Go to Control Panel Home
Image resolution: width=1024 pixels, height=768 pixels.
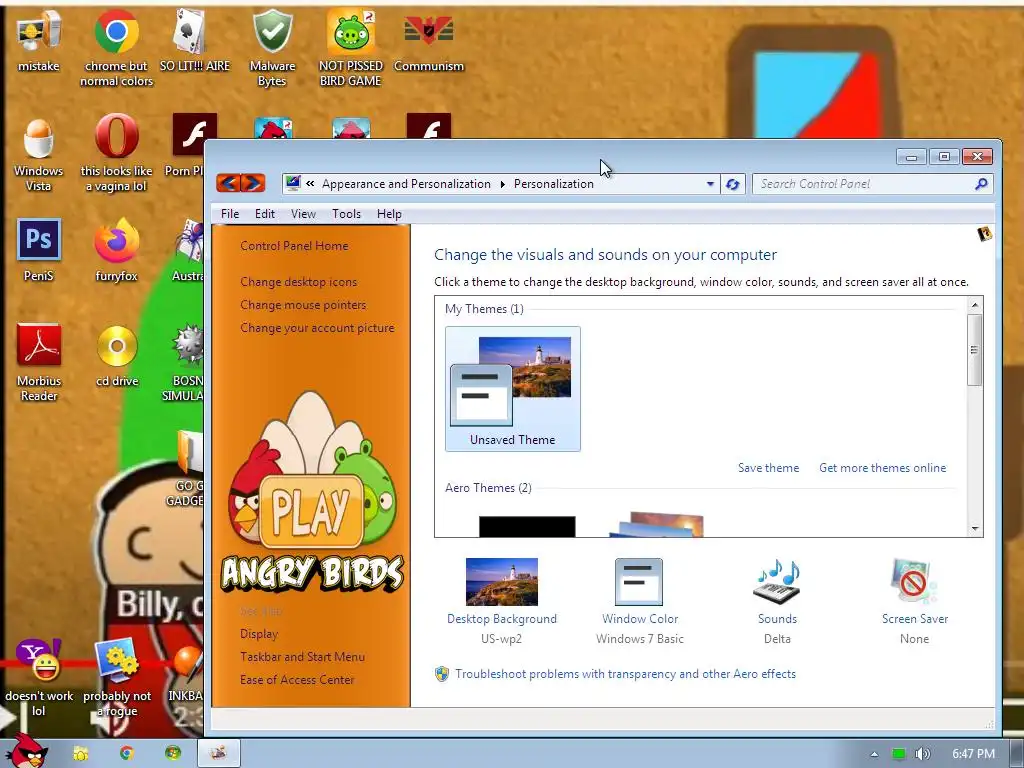click(x=294, y=246)
